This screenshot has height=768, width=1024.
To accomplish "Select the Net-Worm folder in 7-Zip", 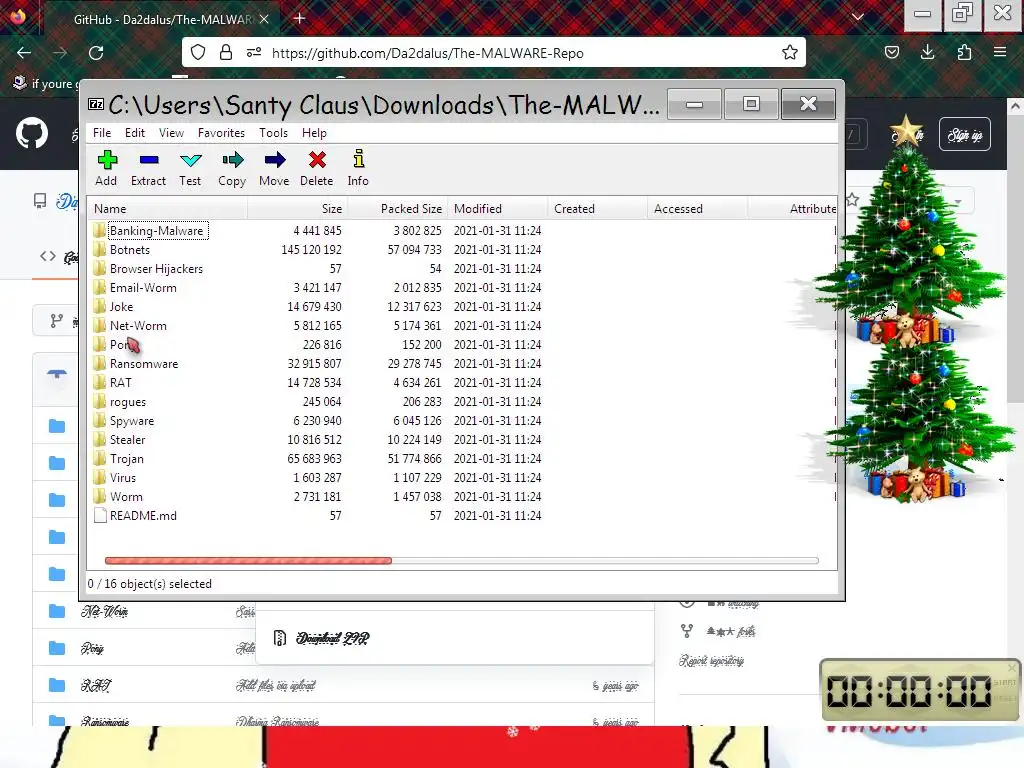I will (138, 325).
